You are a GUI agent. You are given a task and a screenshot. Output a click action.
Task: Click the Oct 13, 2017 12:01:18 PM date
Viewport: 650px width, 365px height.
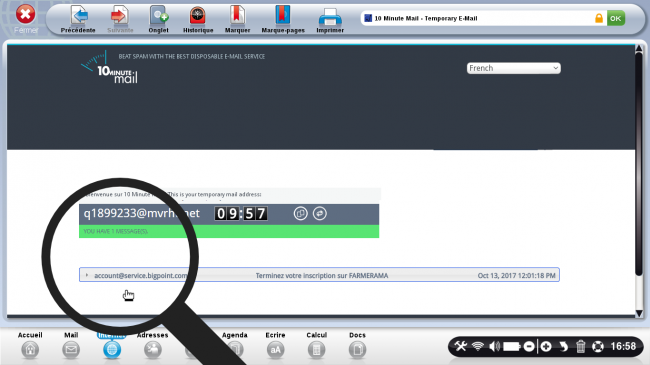pos(516,275)
